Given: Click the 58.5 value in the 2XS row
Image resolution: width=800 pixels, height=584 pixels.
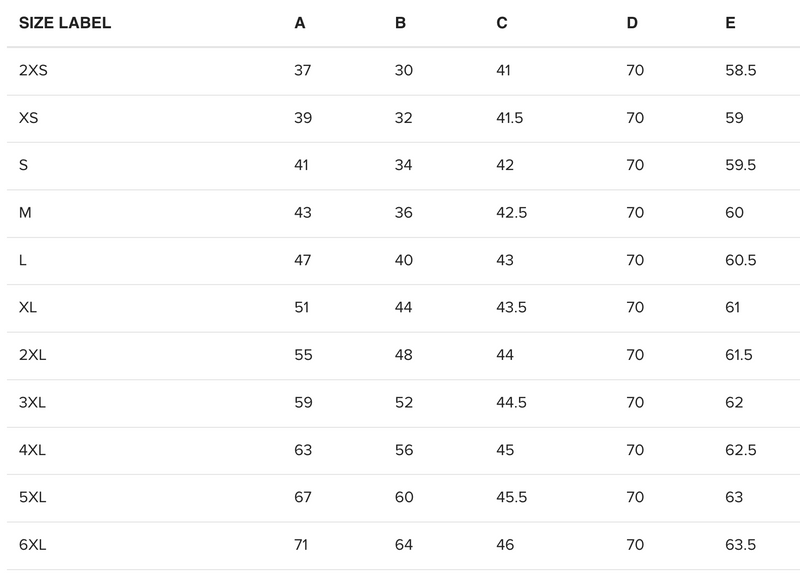Looking at the screenshot, I should click(x=740, y=71).
